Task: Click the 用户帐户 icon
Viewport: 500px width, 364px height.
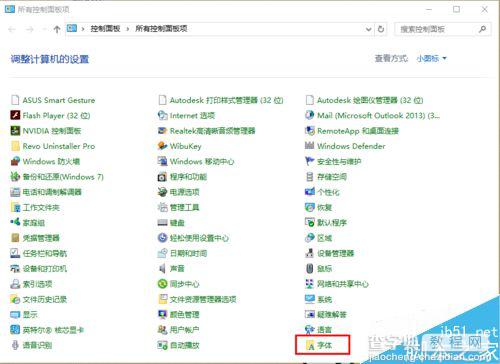Action: tap(162, 330)
